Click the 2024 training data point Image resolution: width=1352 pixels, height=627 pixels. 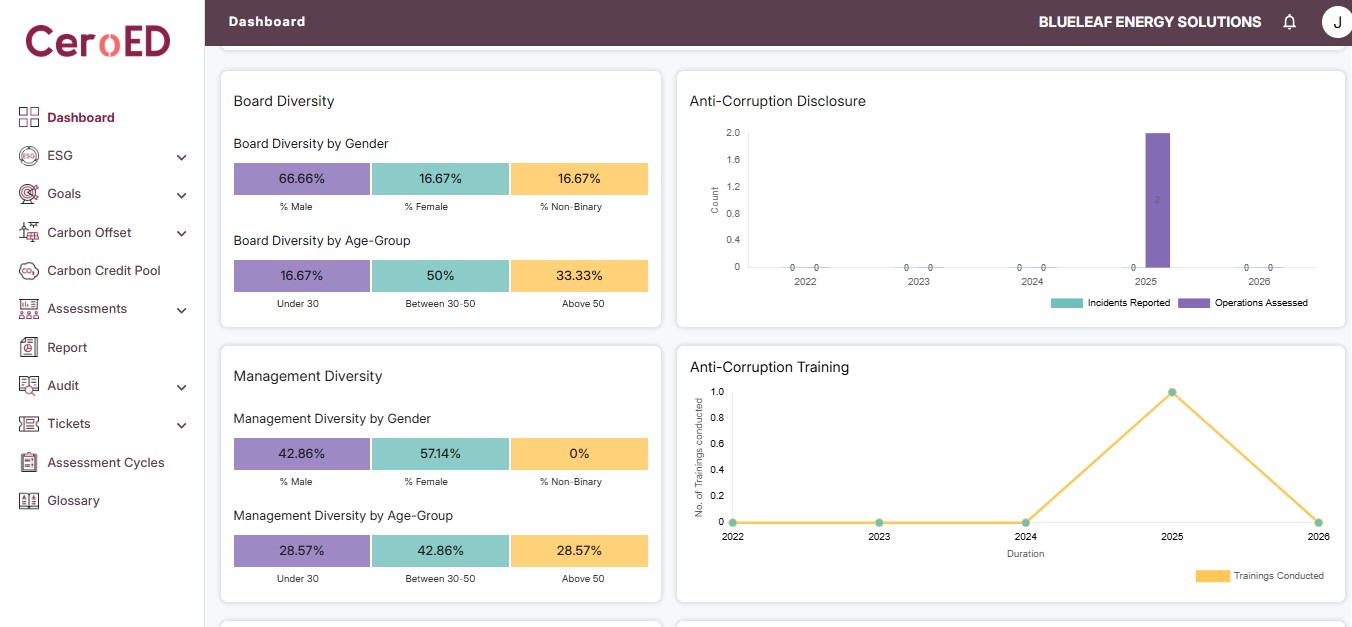(1025, 522)
